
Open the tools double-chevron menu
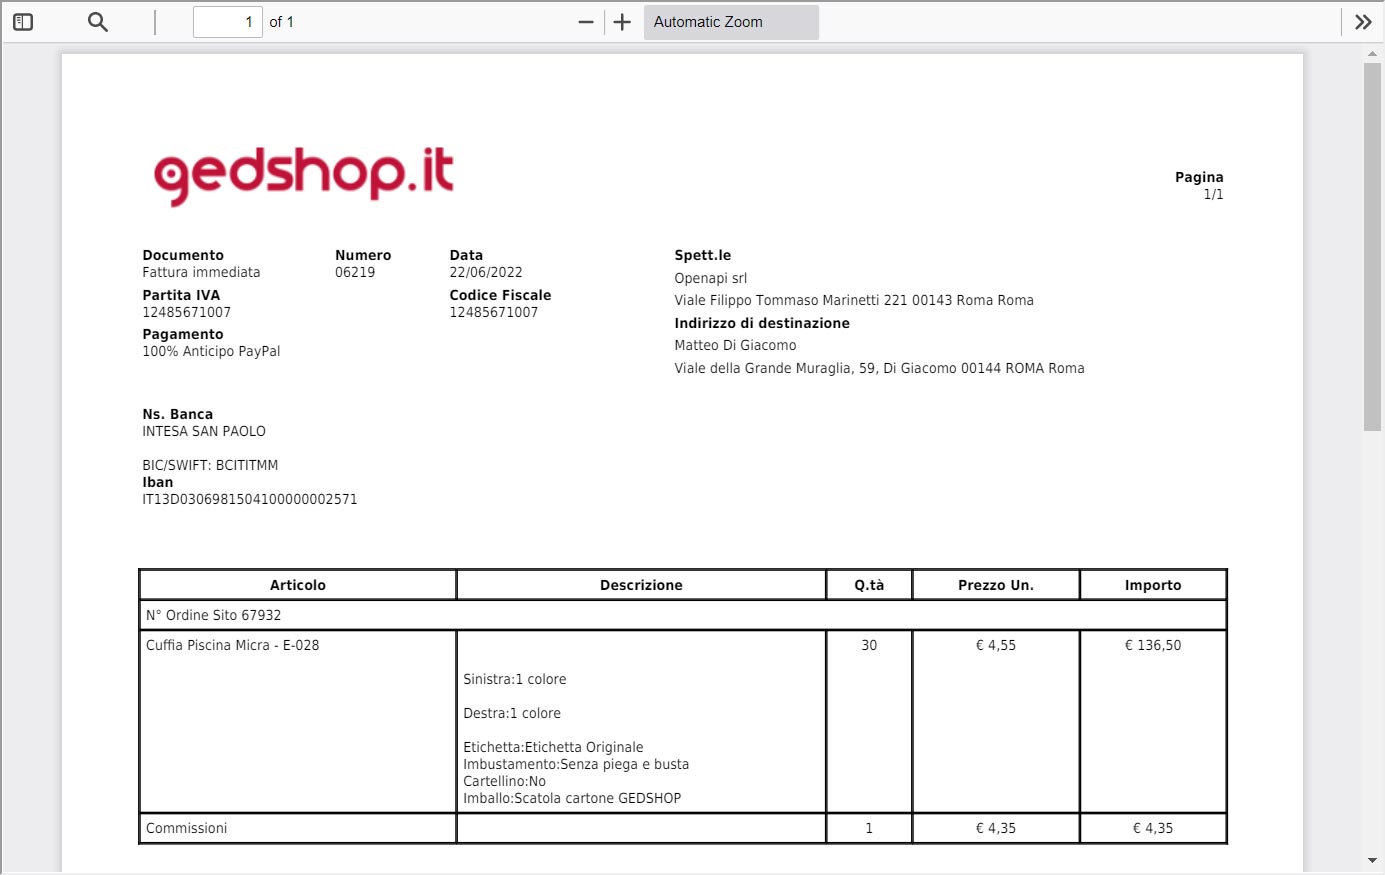pos(1362,22)
